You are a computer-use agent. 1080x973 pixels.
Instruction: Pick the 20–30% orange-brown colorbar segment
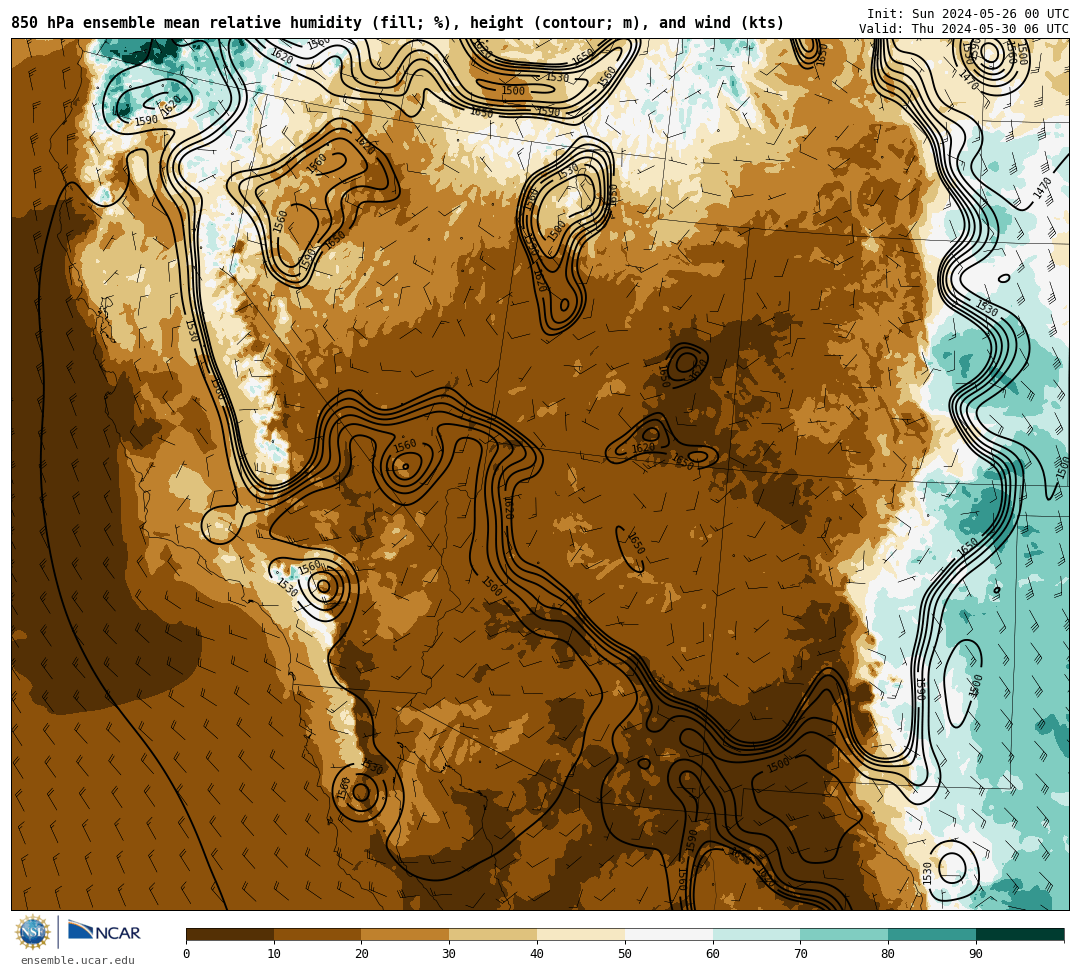(406, 934)
